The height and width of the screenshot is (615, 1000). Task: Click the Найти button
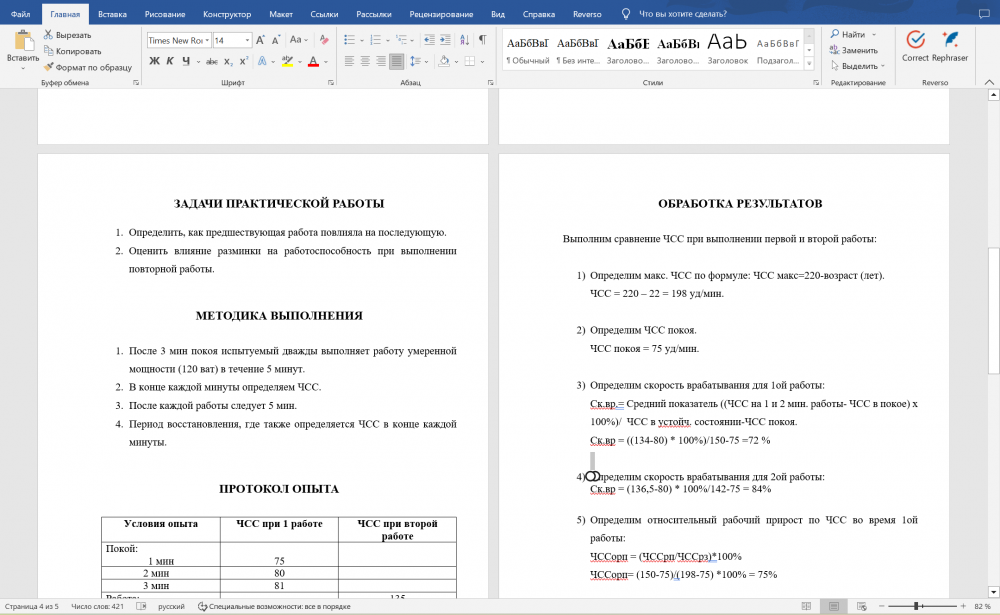[848, 34]
